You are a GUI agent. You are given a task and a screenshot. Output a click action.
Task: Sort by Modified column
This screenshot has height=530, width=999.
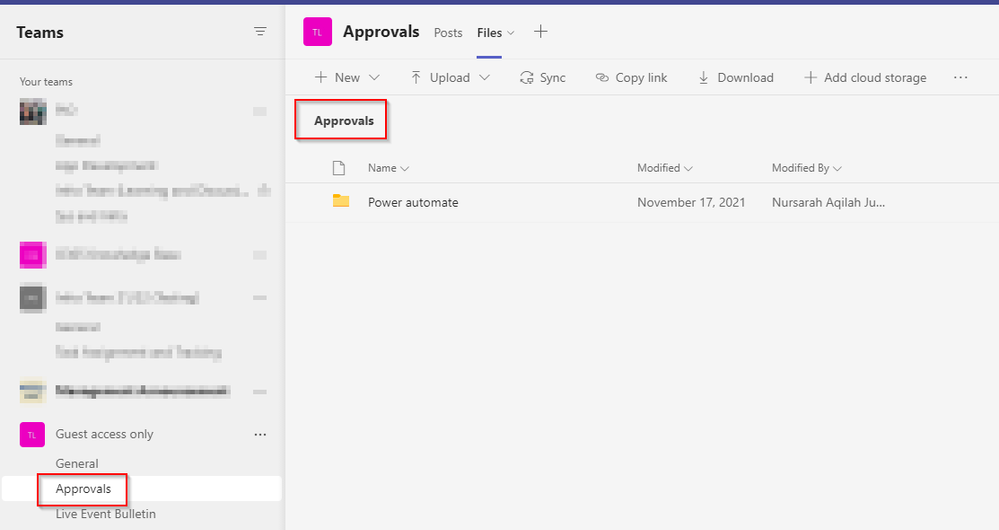pyautogui.click(x=665, y=168)
